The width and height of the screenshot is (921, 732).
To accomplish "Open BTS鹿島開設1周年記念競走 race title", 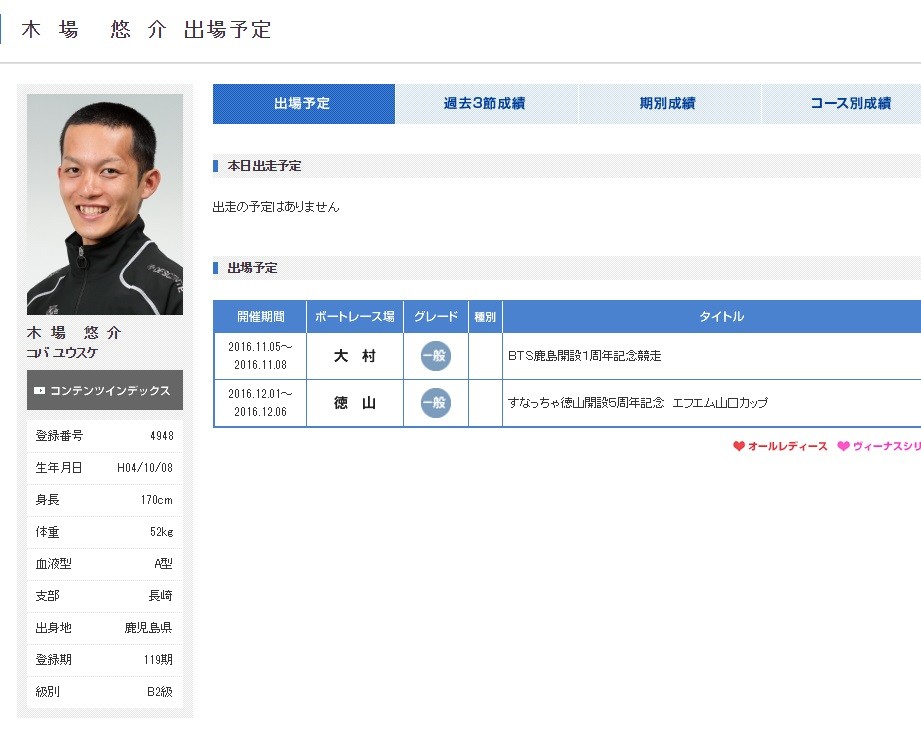I will [584, 356].
